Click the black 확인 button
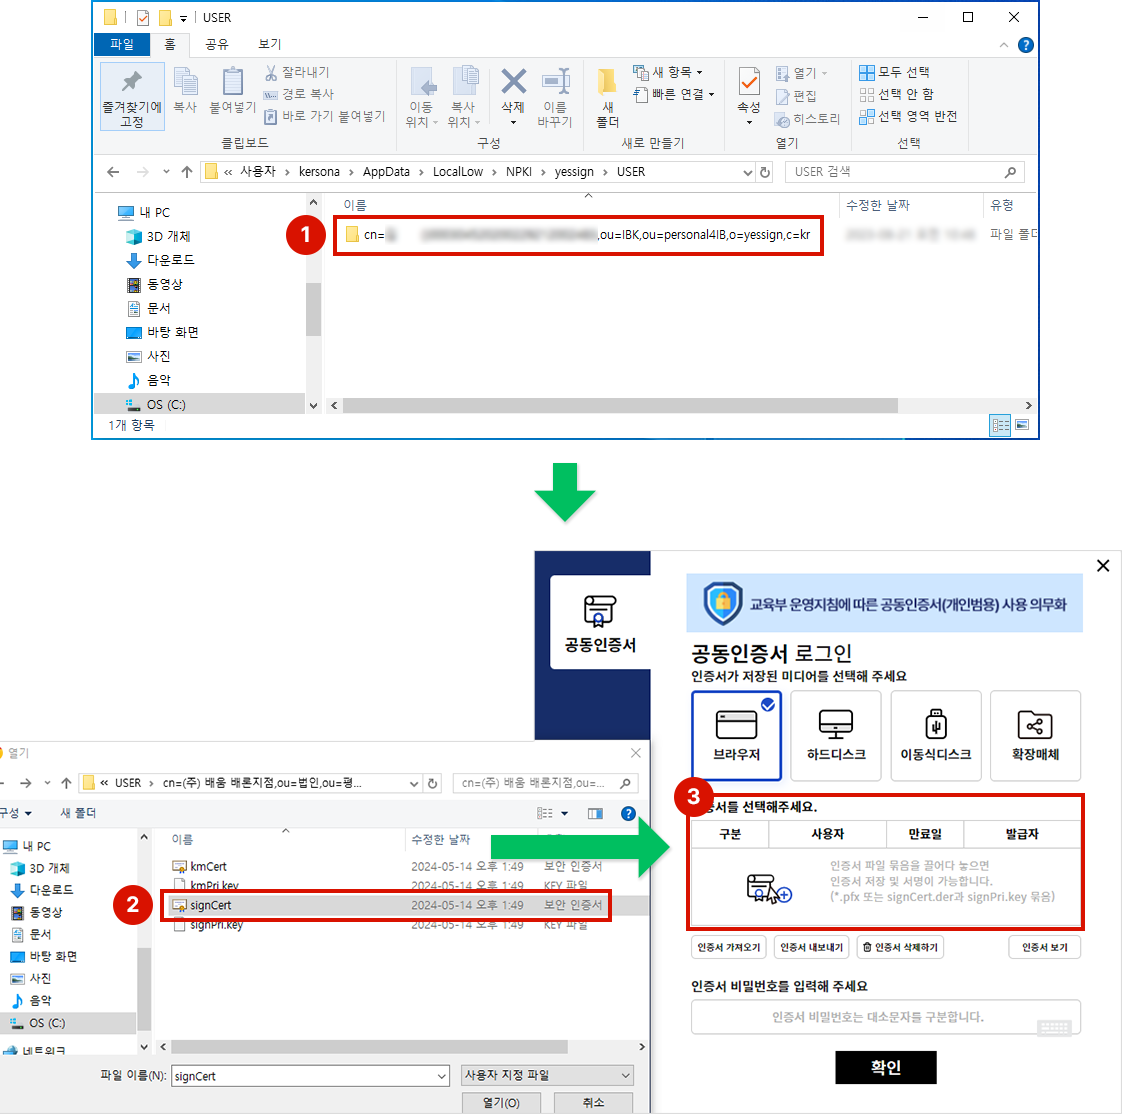Image resolution: width=1123 pixels, height=1115 pixels. point(886,1068)
